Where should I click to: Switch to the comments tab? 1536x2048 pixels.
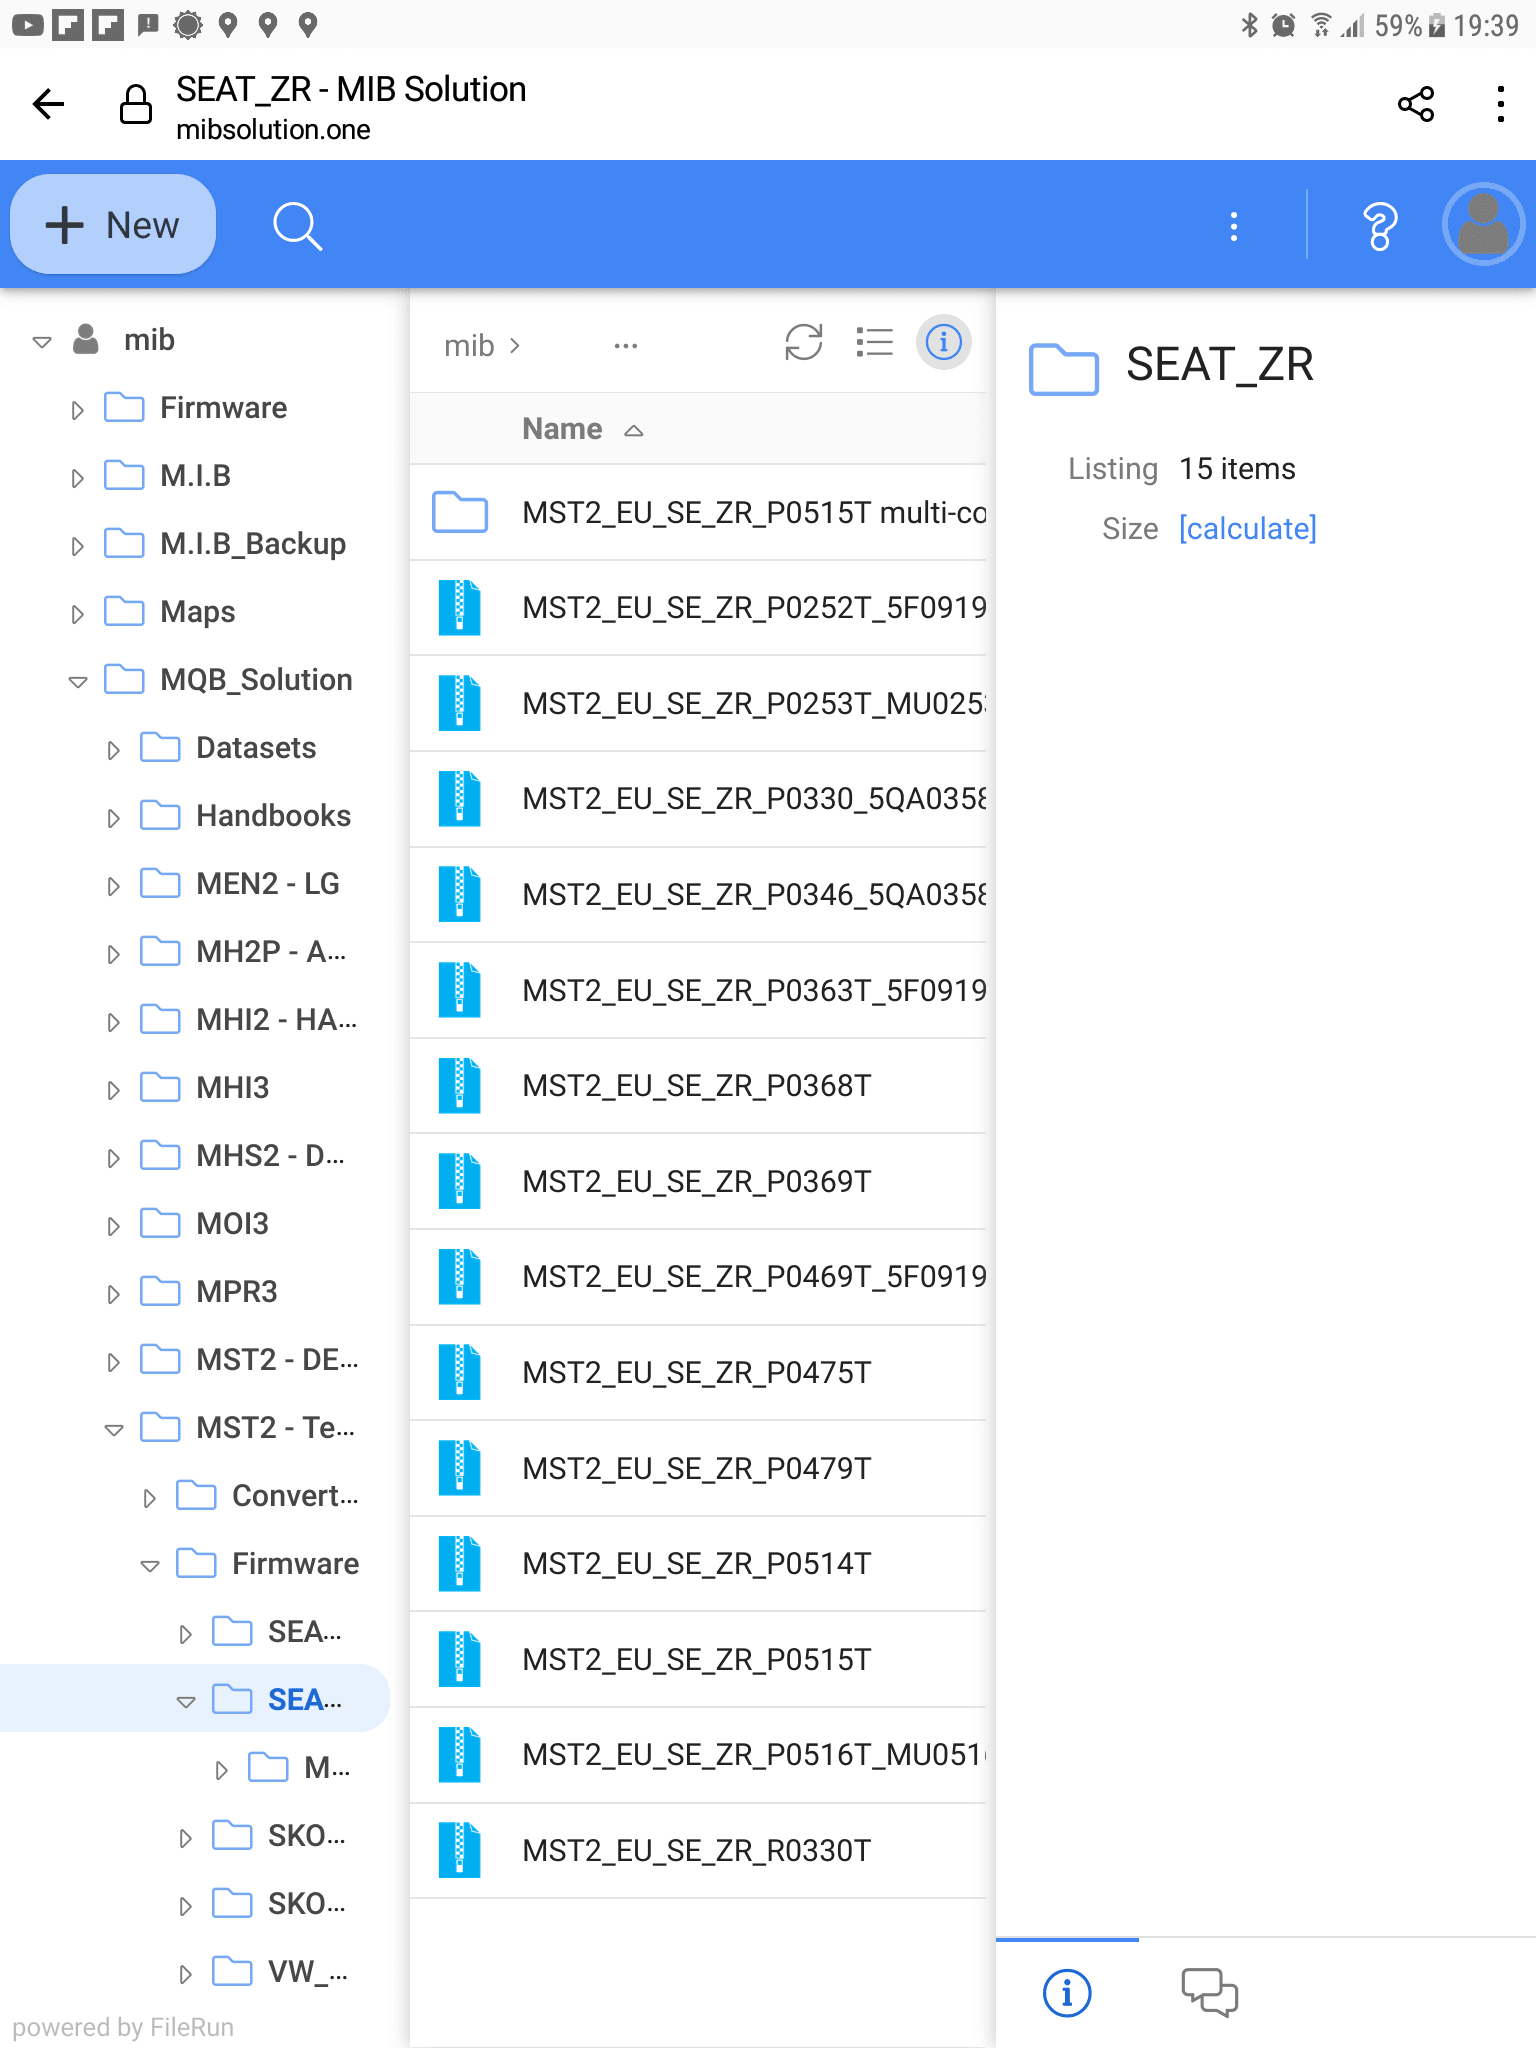(1209, 1992)
